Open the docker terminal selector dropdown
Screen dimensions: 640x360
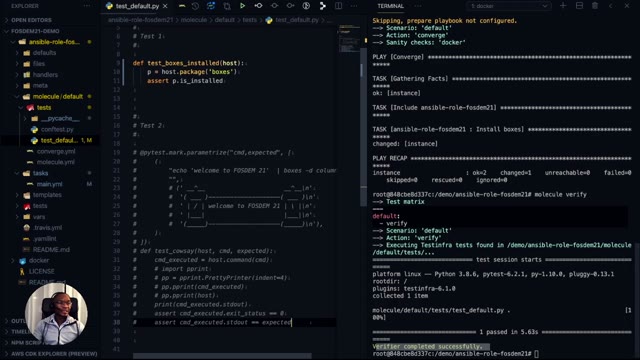click(x=508, y=6)
